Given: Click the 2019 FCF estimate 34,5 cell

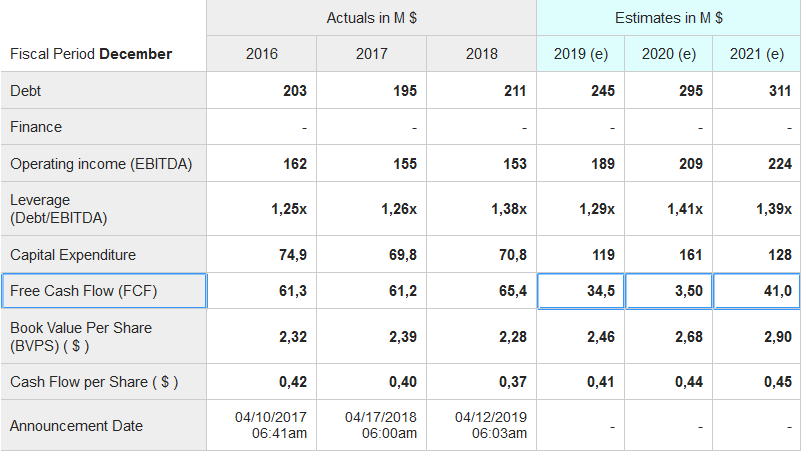Looking at the screenshot, I should coord(581,291).
